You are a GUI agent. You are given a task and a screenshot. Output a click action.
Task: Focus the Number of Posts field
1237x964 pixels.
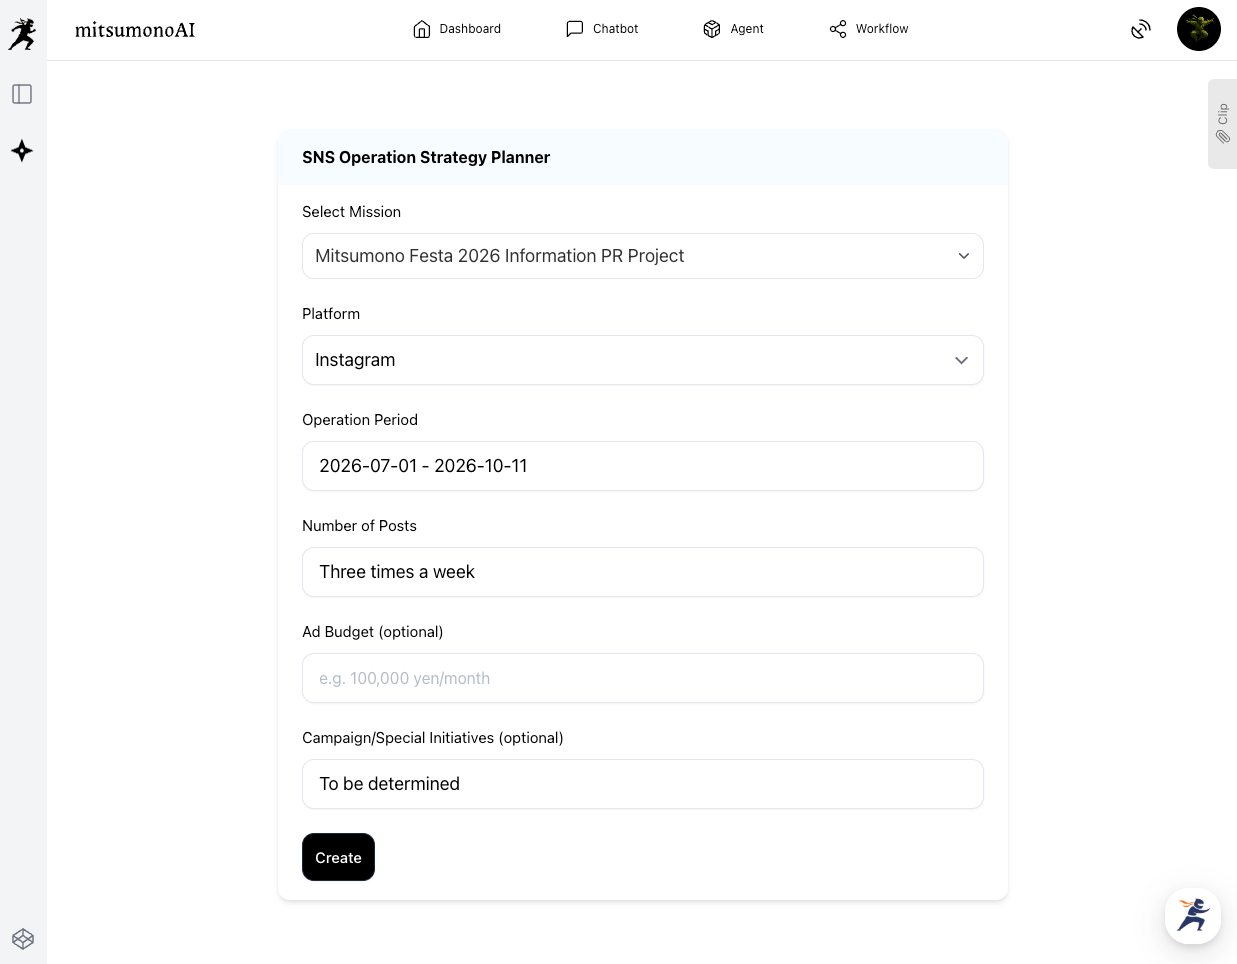pyautogui.click(x=642, y=572)
